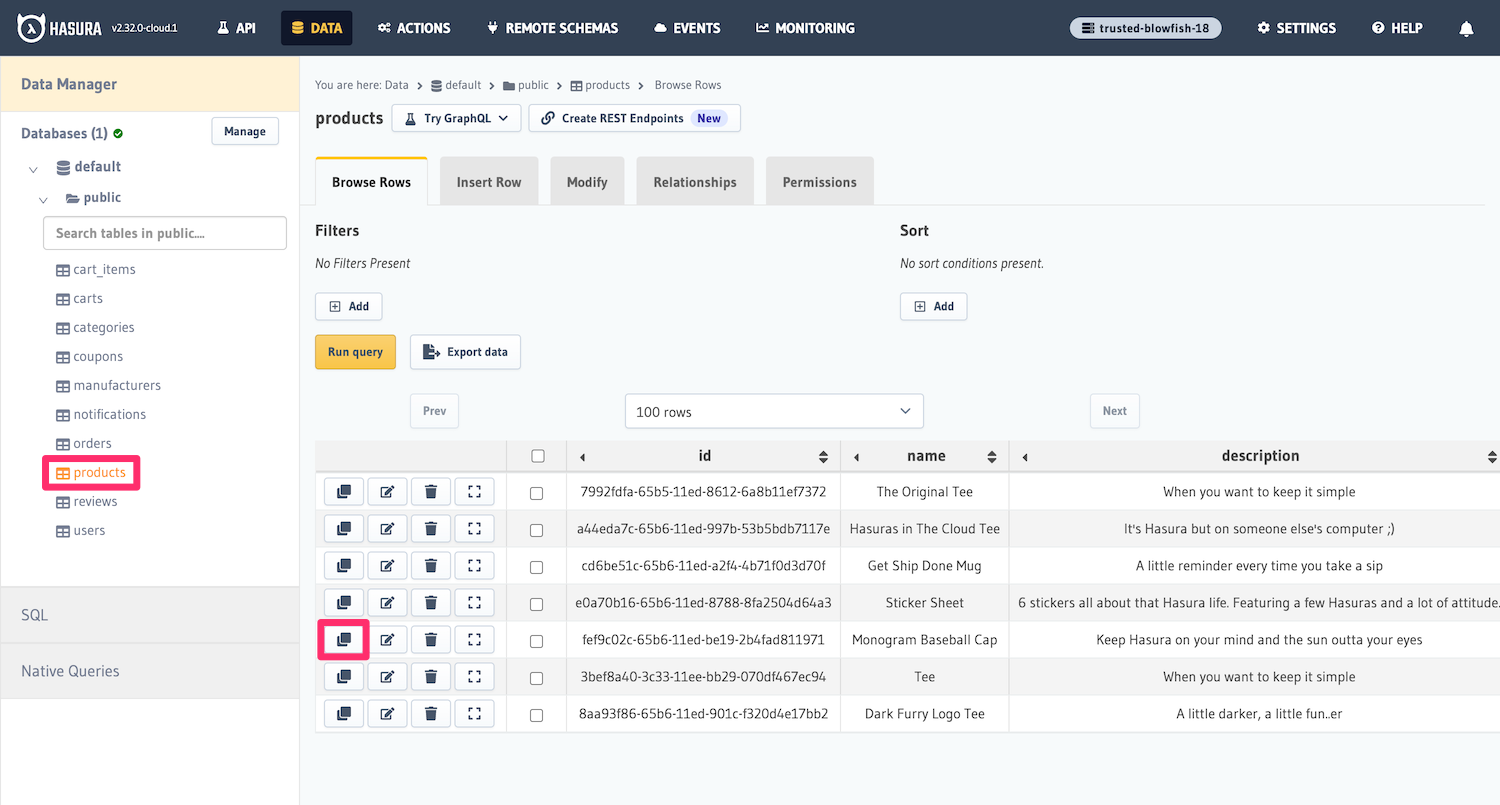Sort by the id column arrows
This screenshot has width=1500, height=805.
[x=823, y=457]
